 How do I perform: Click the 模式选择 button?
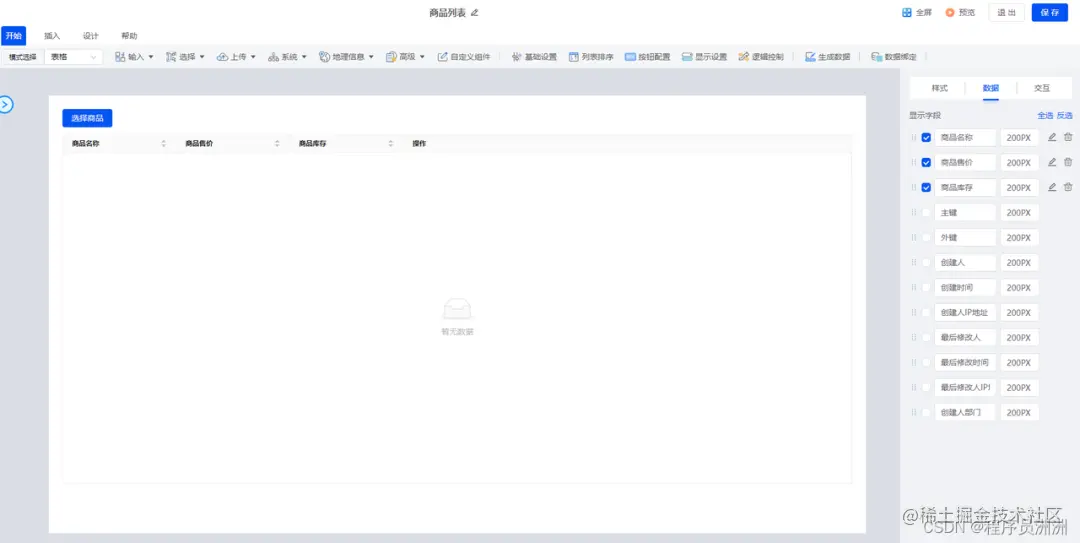(23, 57)
